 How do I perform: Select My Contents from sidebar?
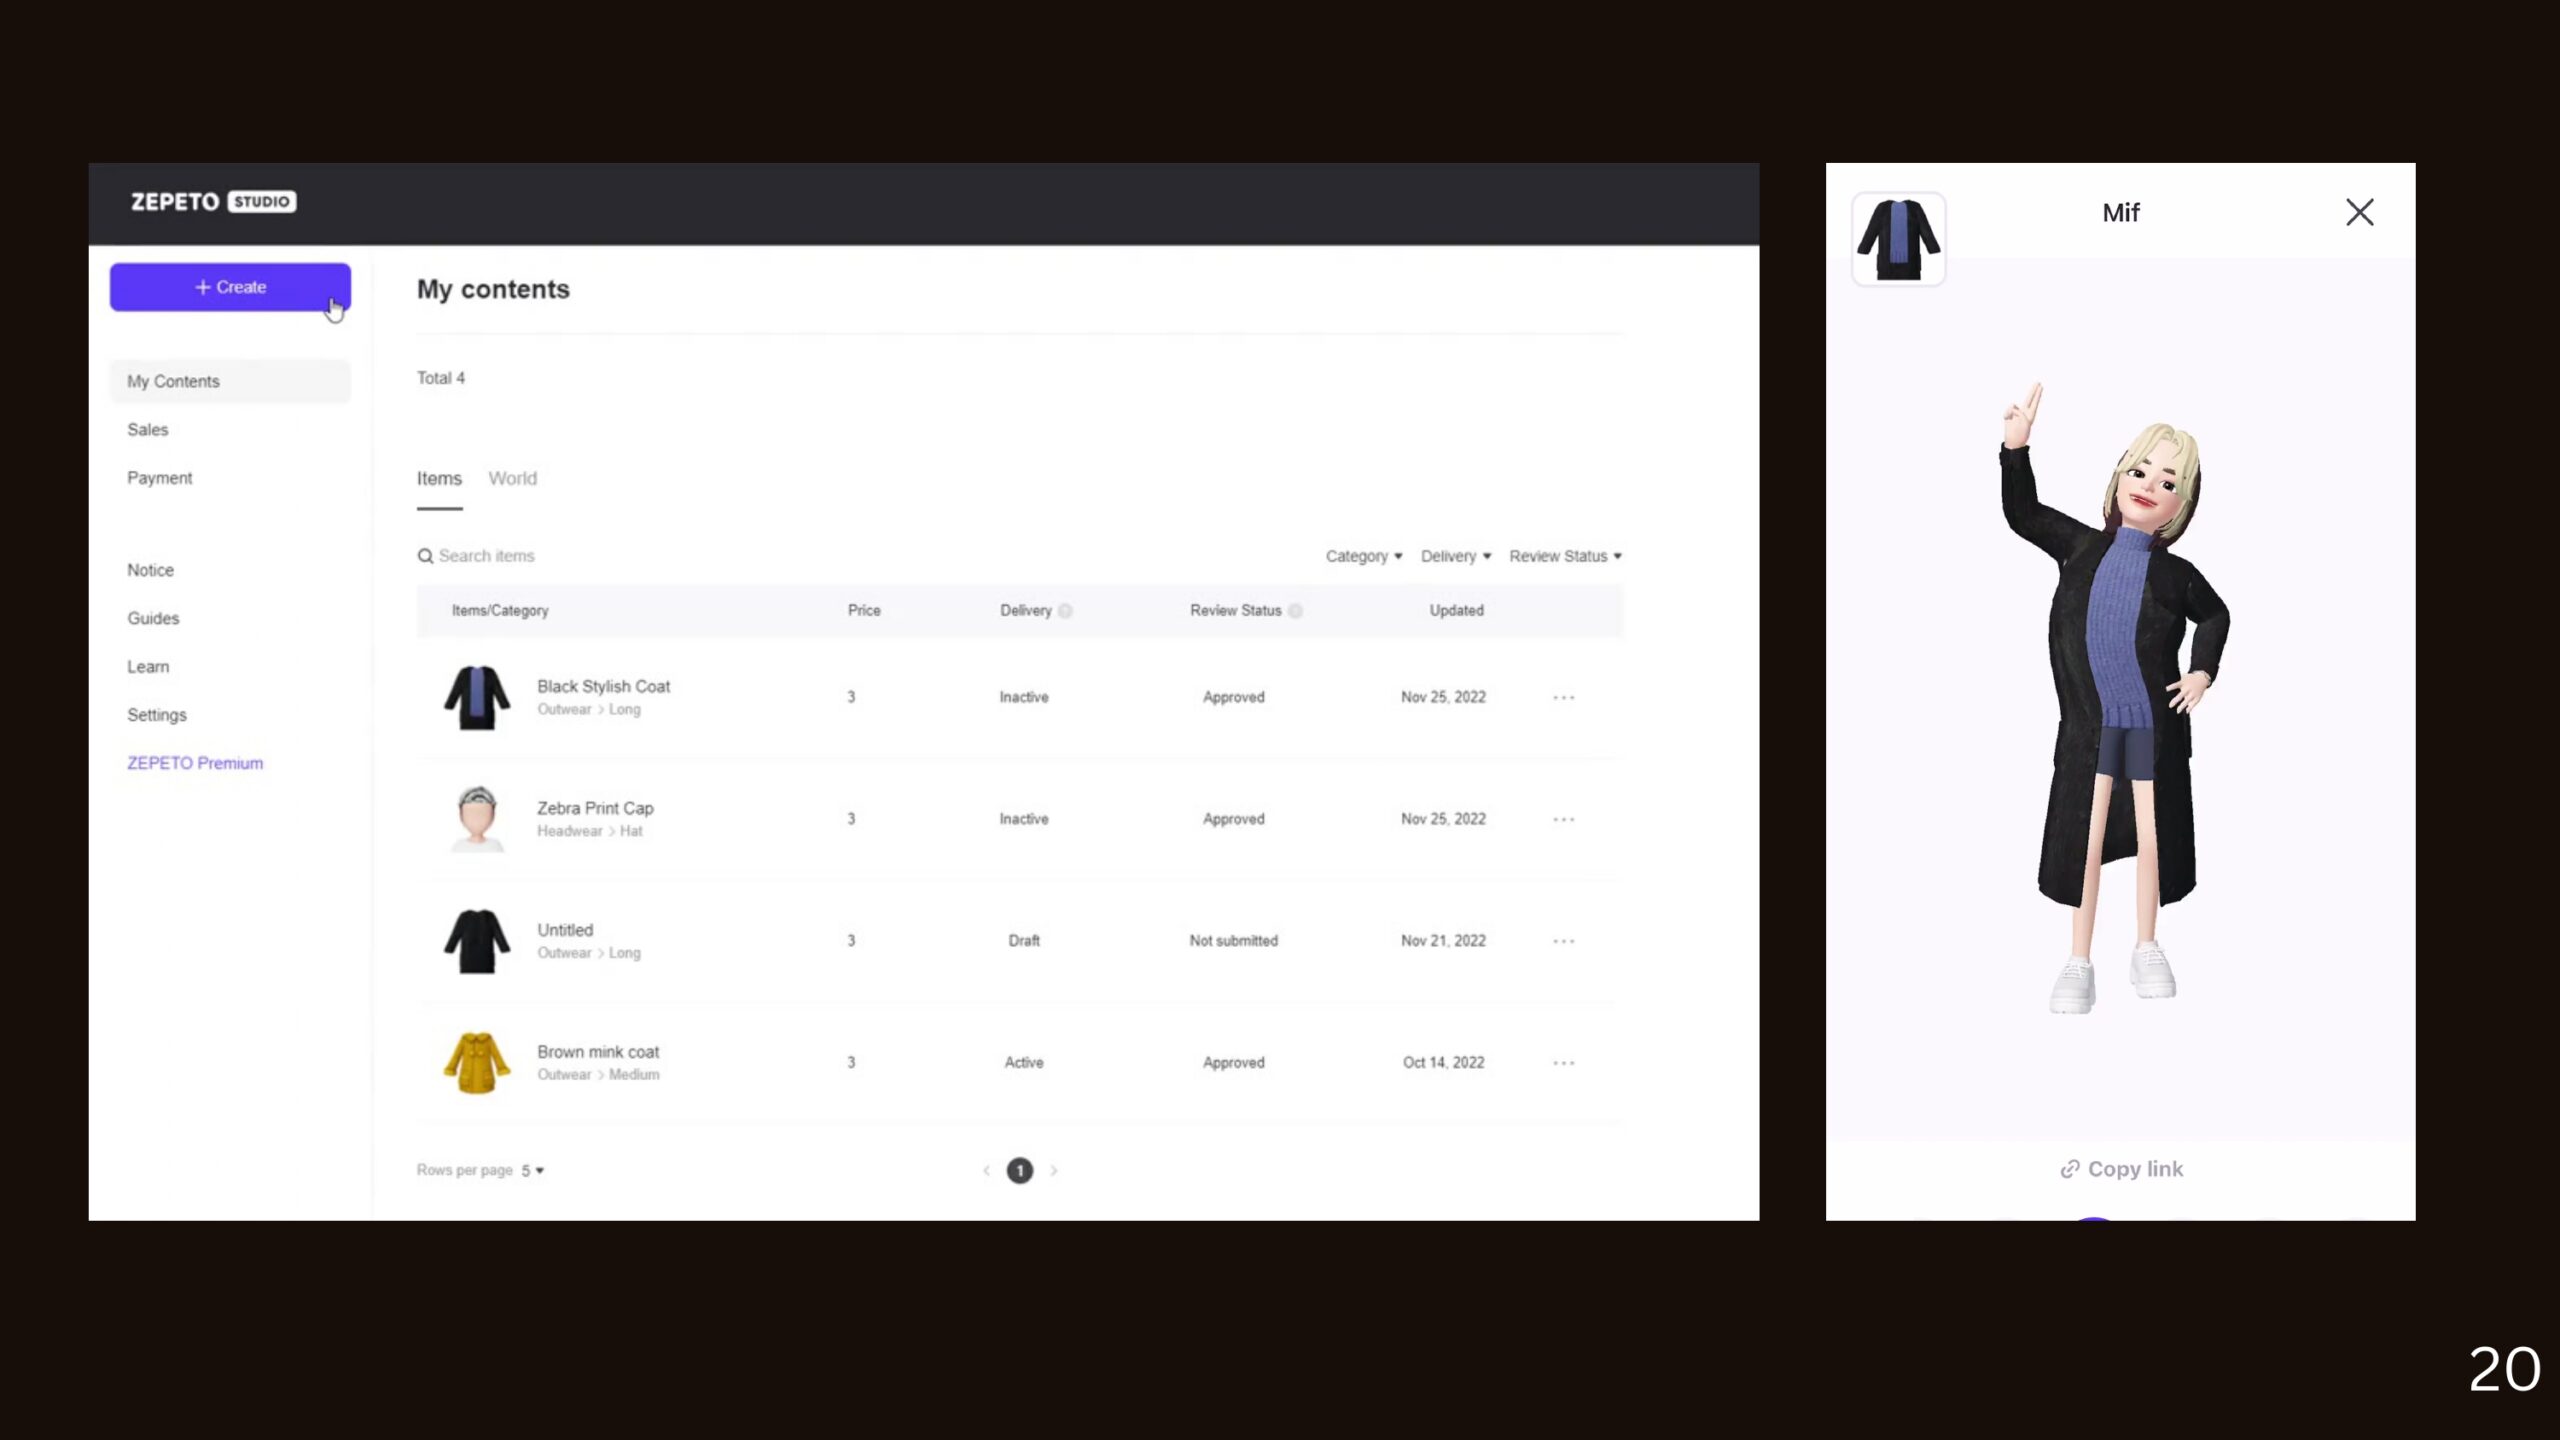pyautogui.click(x=172, y=382)
